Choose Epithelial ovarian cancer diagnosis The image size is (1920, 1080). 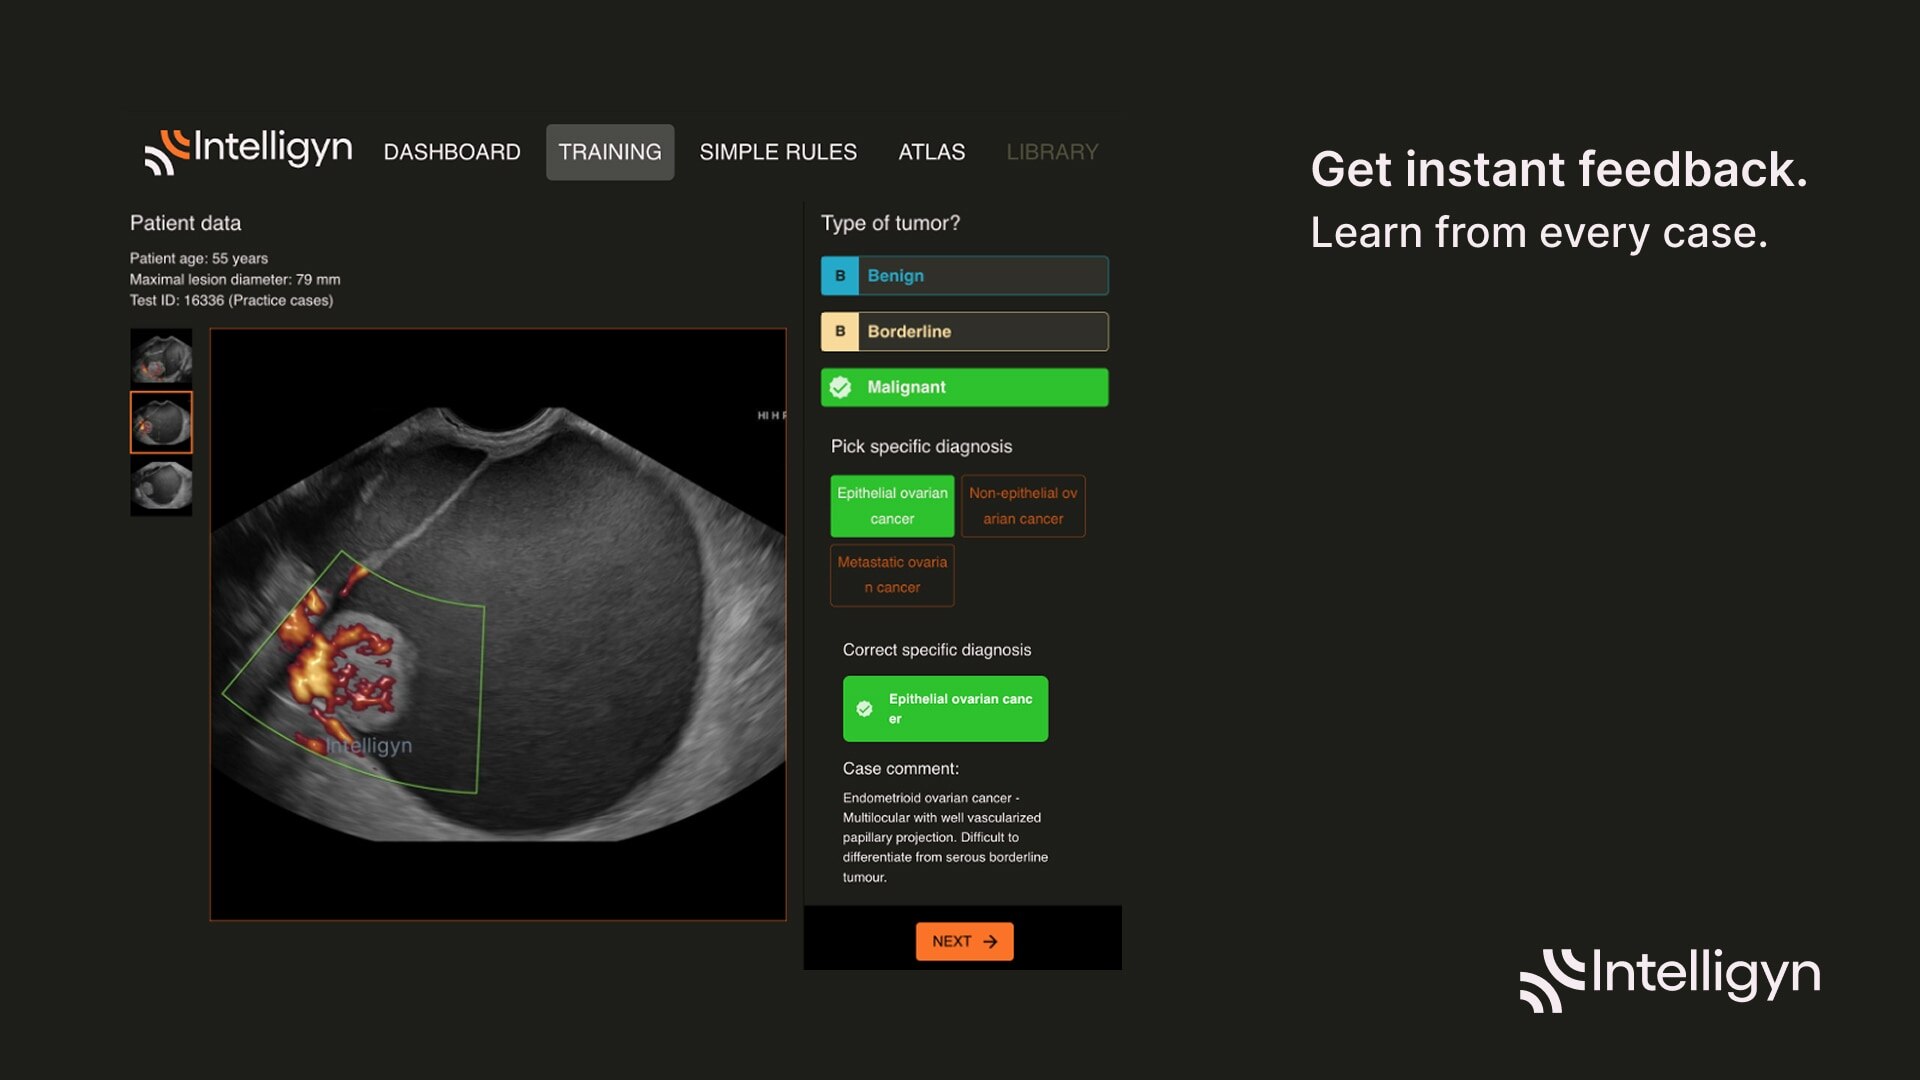892,506
